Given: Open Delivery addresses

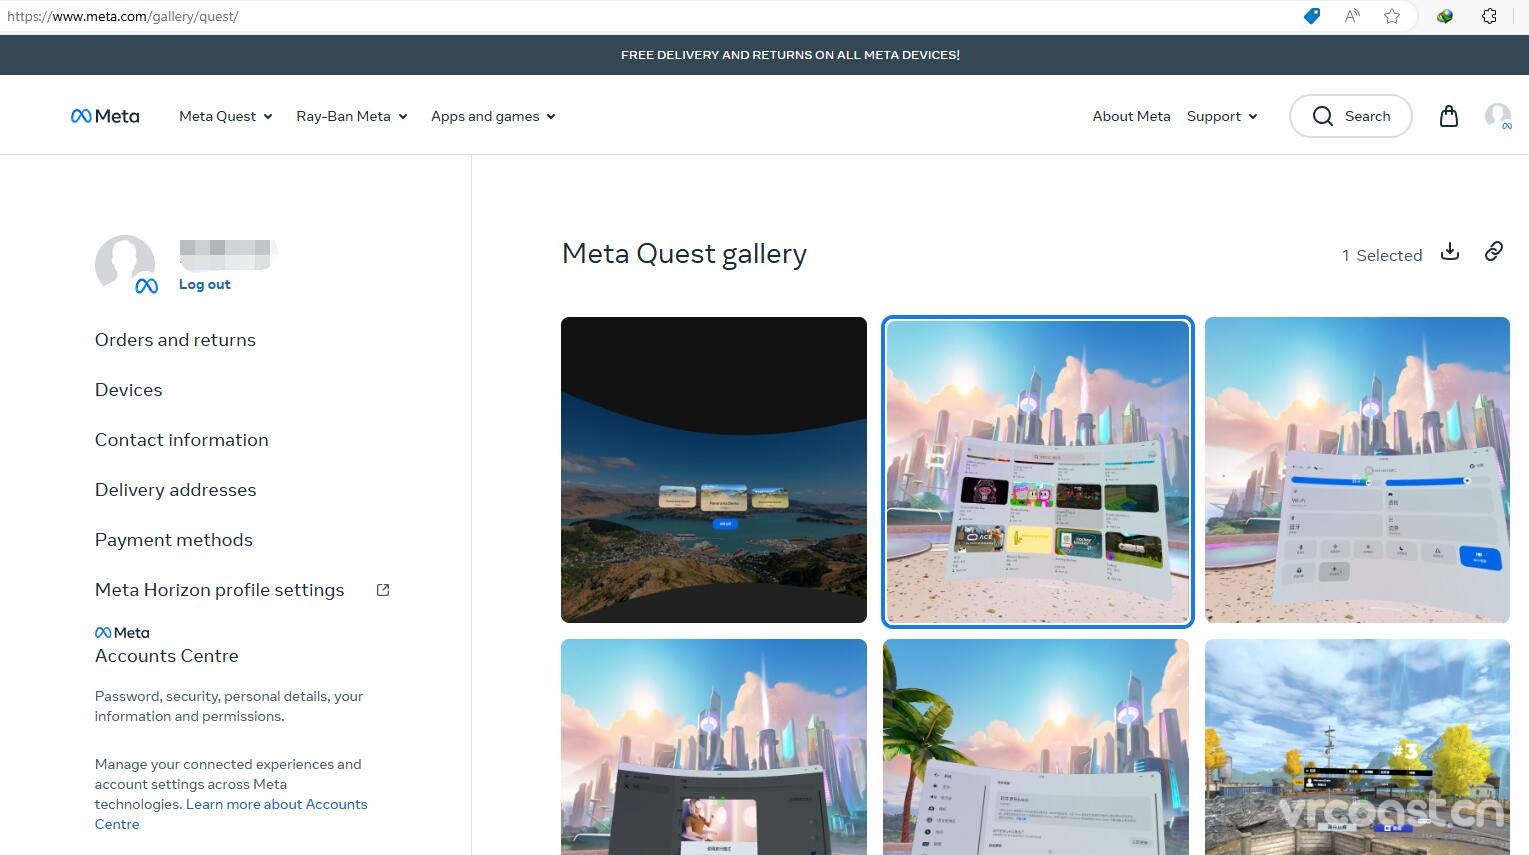Looking at the screenshot, I should pyautogui.click(x=176, y=490).
